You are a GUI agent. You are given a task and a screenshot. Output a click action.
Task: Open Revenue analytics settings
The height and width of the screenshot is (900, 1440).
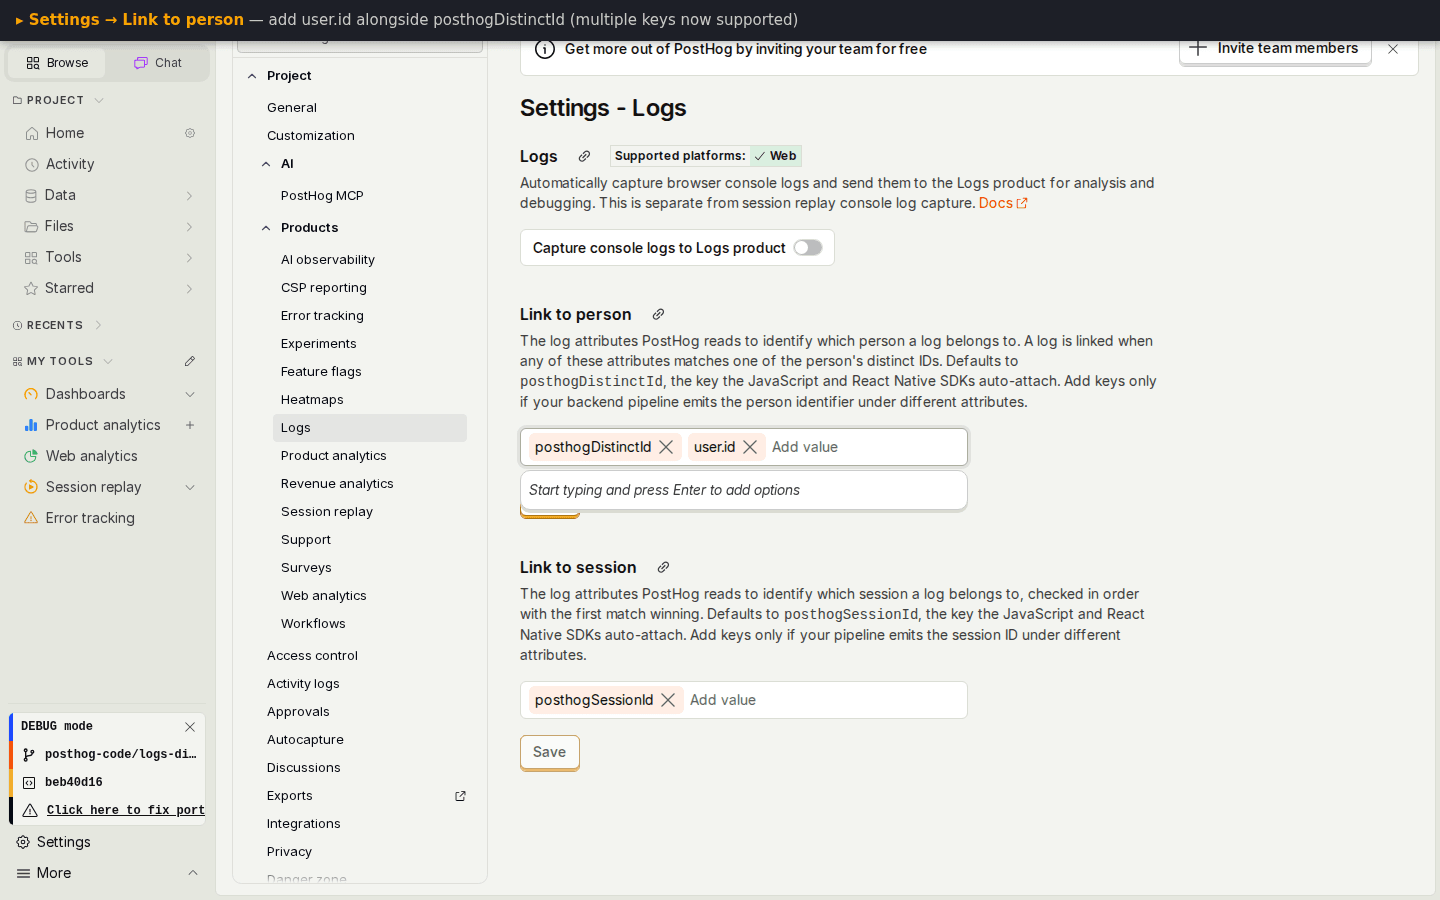pyautogui.click(x=337, y=484)
